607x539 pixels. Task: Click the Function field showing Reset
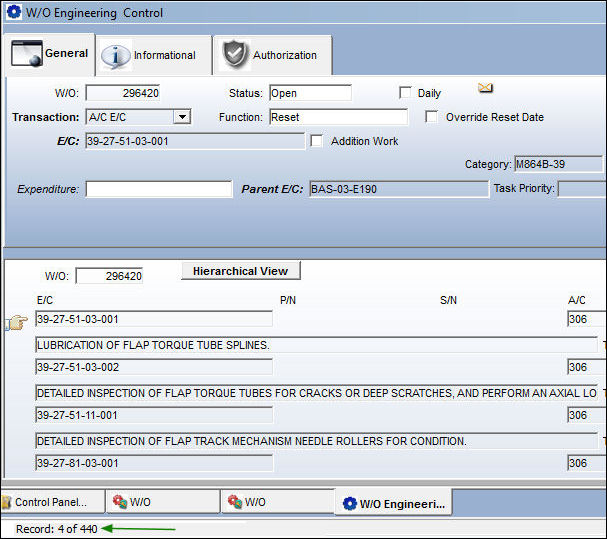pyautogui.click(x=338, y=117)
